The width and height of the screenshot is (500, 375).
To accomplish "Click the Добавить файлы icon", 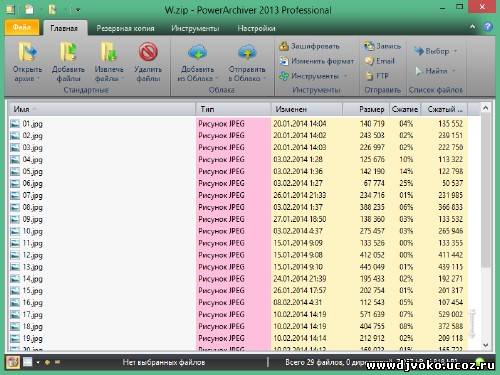I will (68, 52).
